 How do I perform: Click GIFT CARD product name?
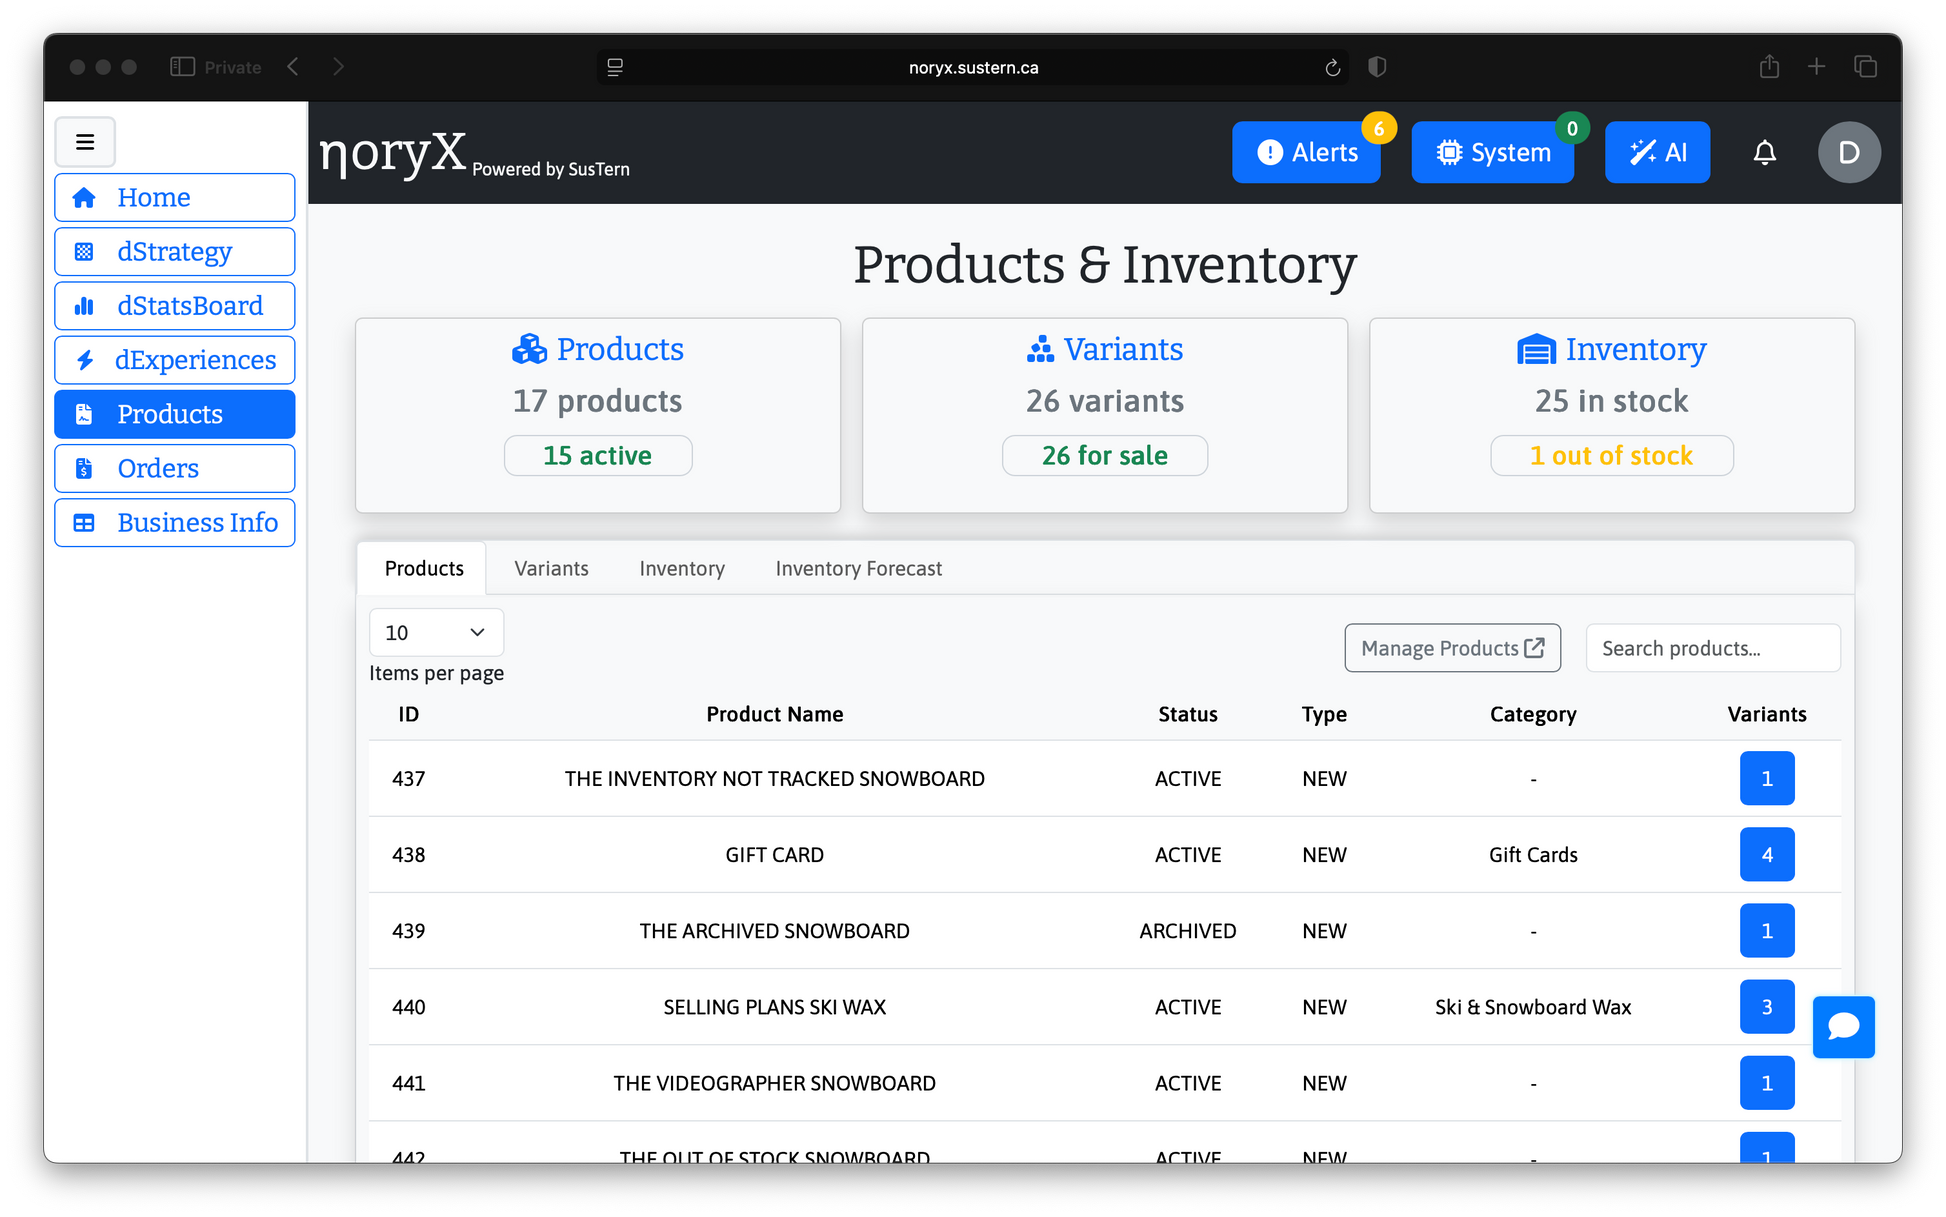(x=775, y=855)
